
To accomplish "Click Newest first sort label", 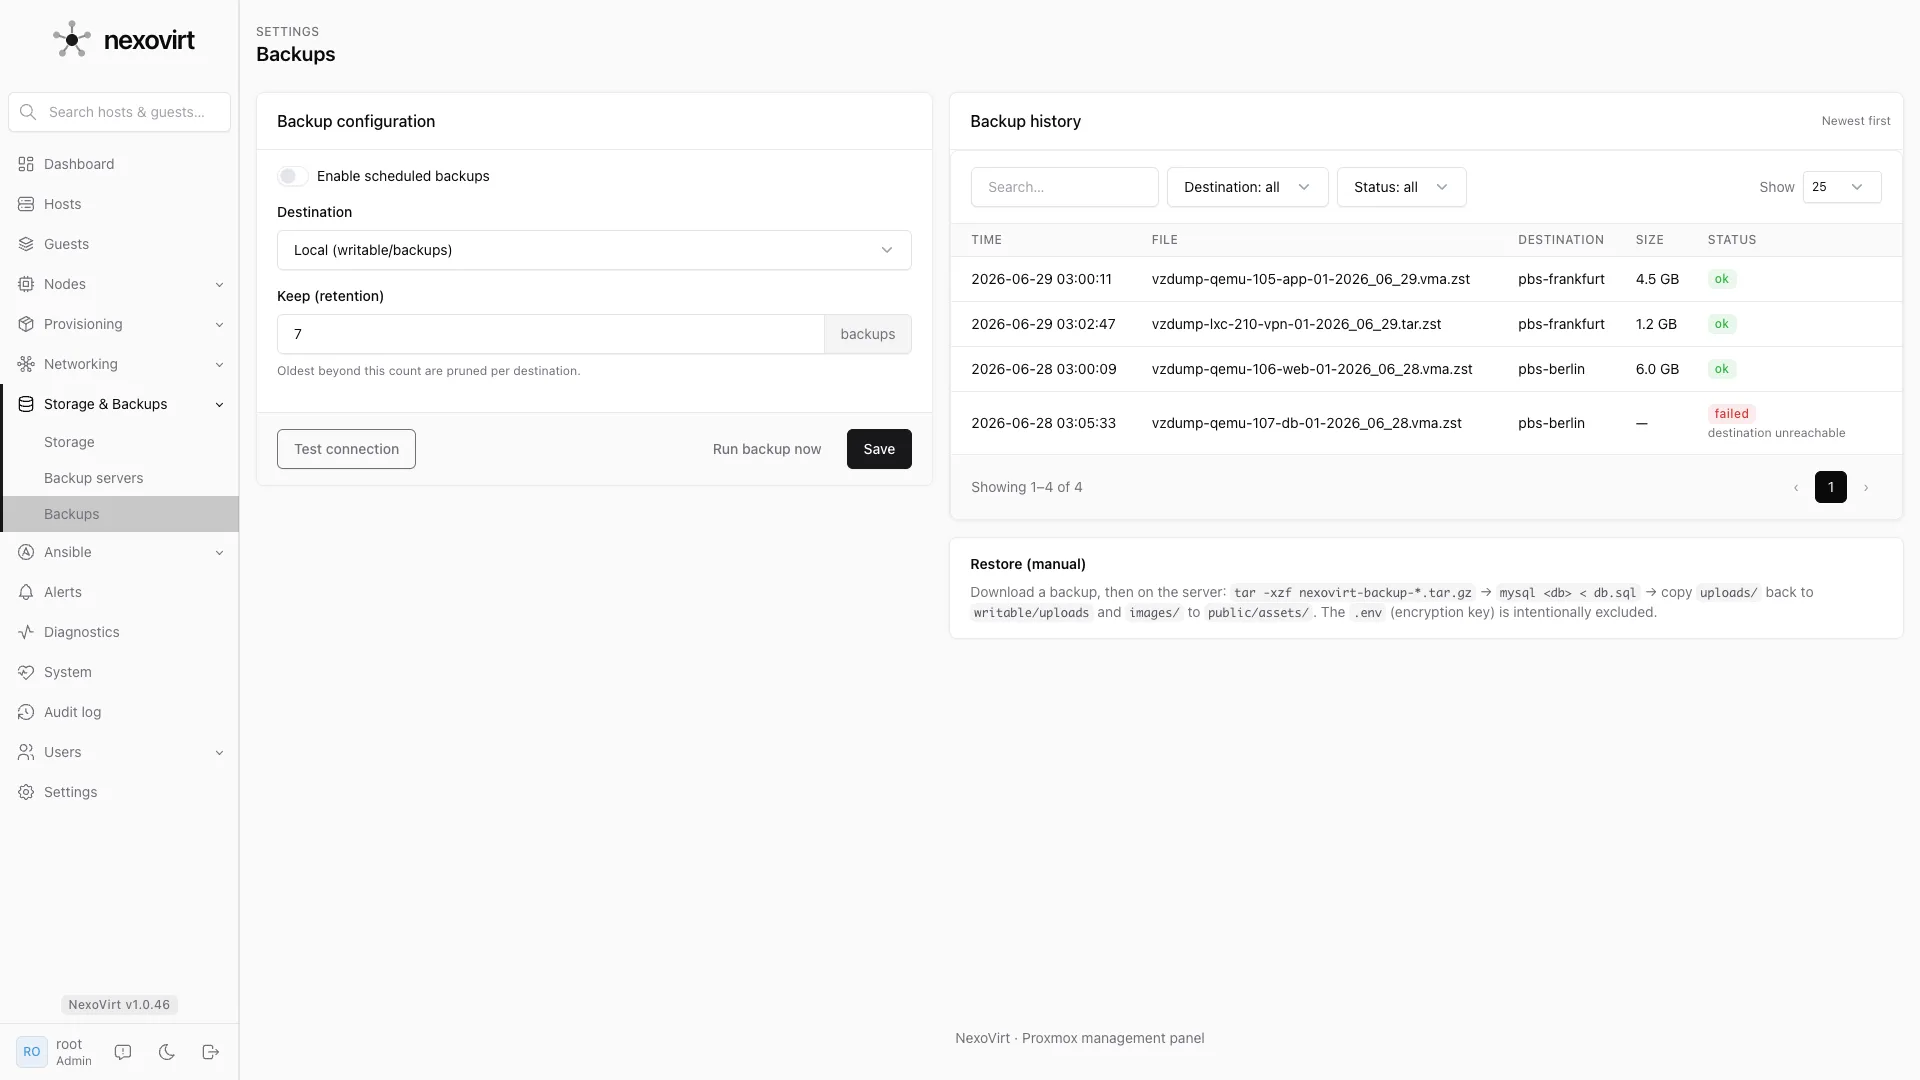I will 1856,121.
